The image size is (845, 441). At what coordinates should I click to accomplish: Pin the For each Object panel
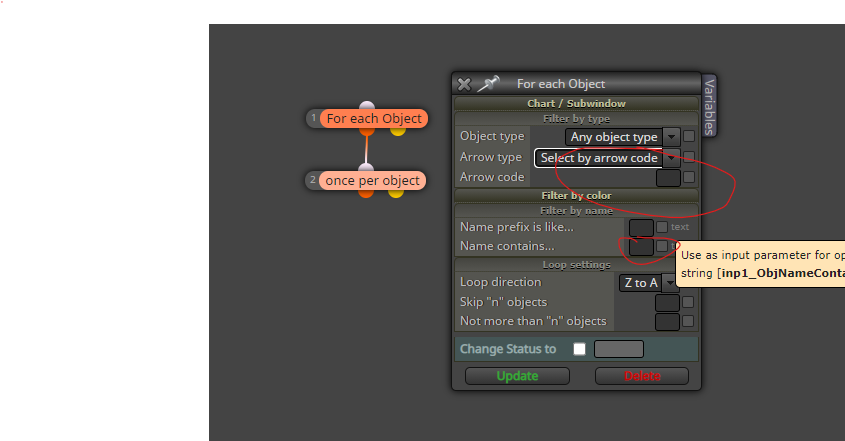pos(488,84)
